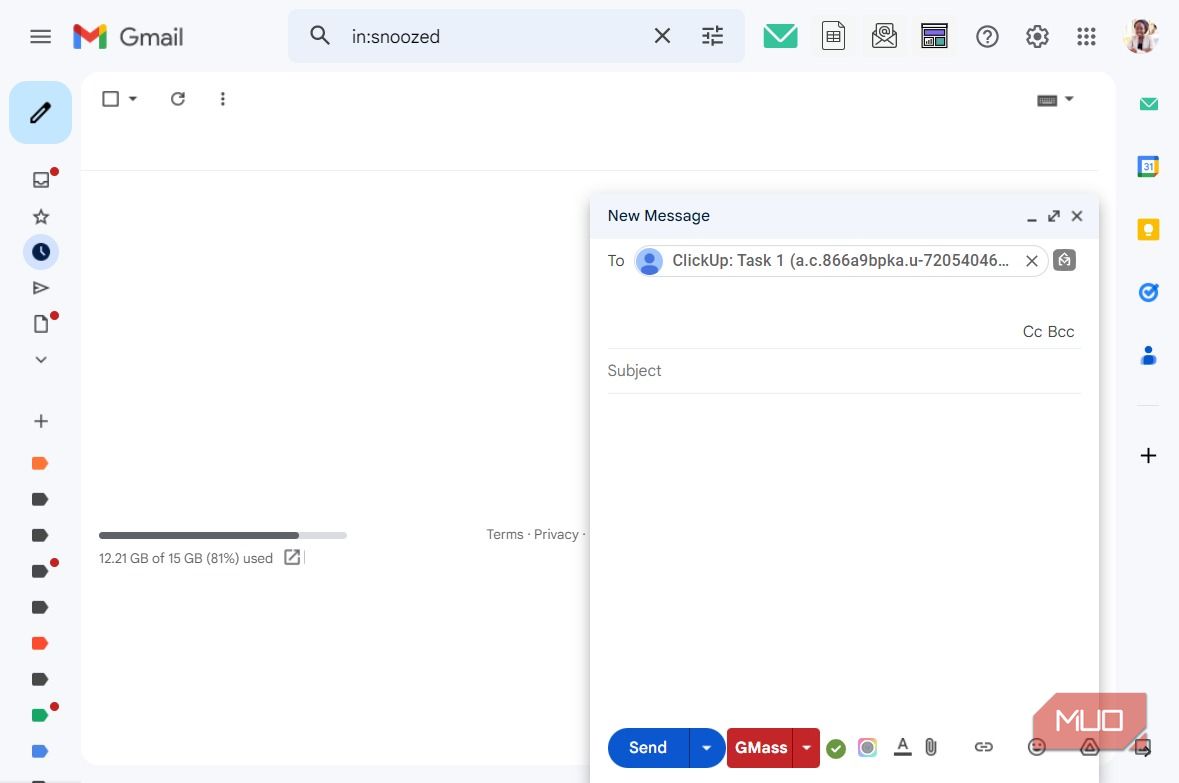Open the Snoozed clock item
Screen dimensions: 1179x783
(41, 252)
